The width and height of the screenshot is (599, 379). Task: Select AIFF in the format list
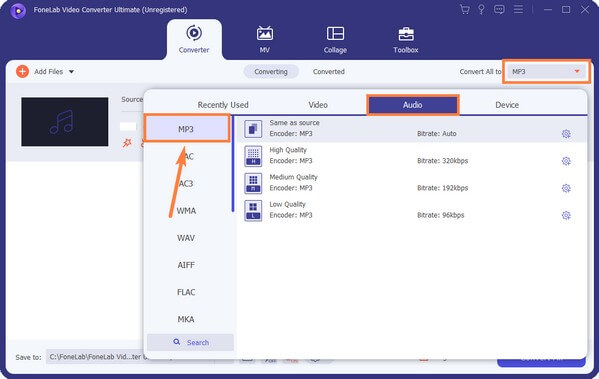(x=186, y=265)
